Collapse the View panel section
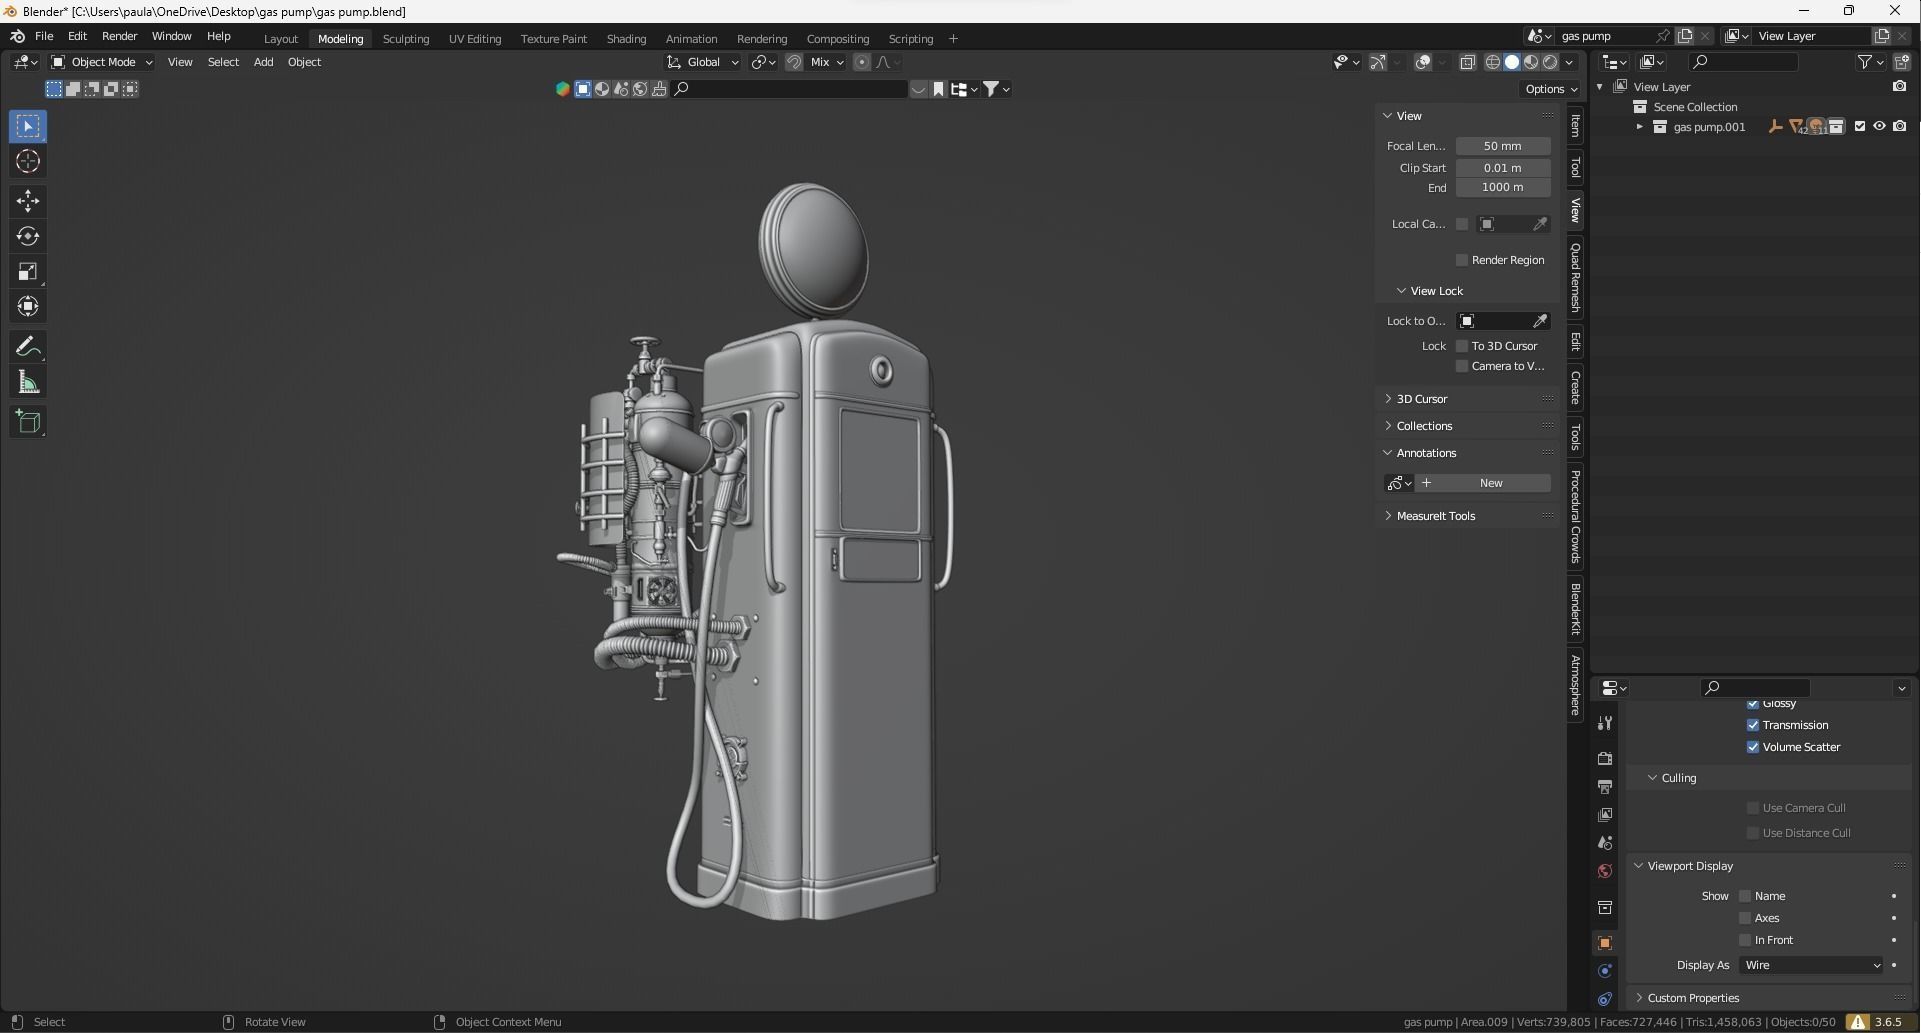The width and height of the screenshot is (1921, 1033). point(1388,116)
